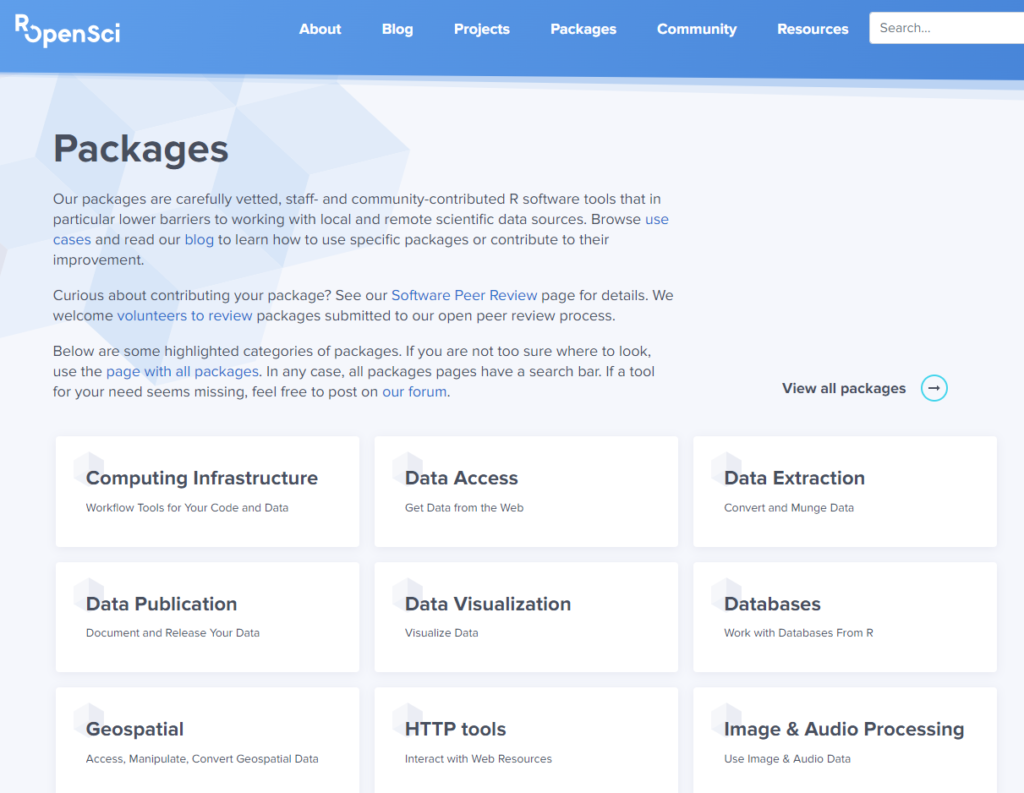Click the circled arrow beside View all packages
Viewport: 1024px width, 793px height.
pyautogui.click(x=934, y=388)
